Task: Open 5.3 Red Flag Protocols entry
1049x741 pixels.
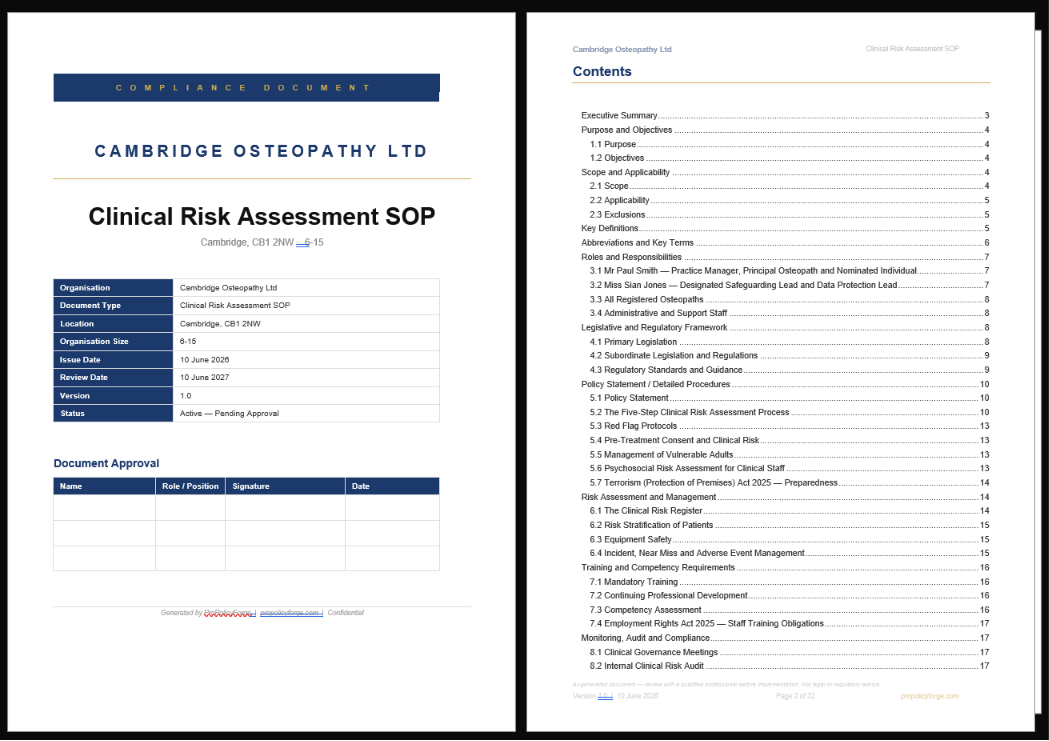Action: [789, 426]
